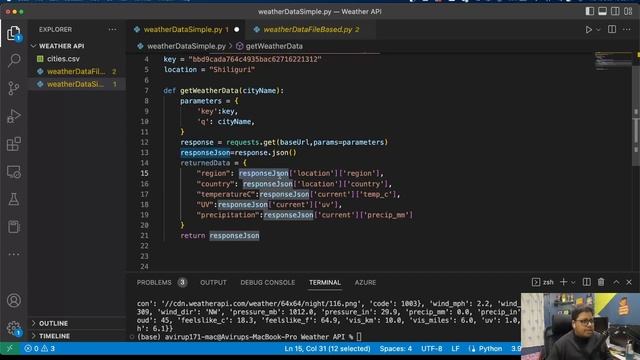This screenshot has height=360, width=640.
Task: Click 'return responseJson' on line 21
Action: 220,236
